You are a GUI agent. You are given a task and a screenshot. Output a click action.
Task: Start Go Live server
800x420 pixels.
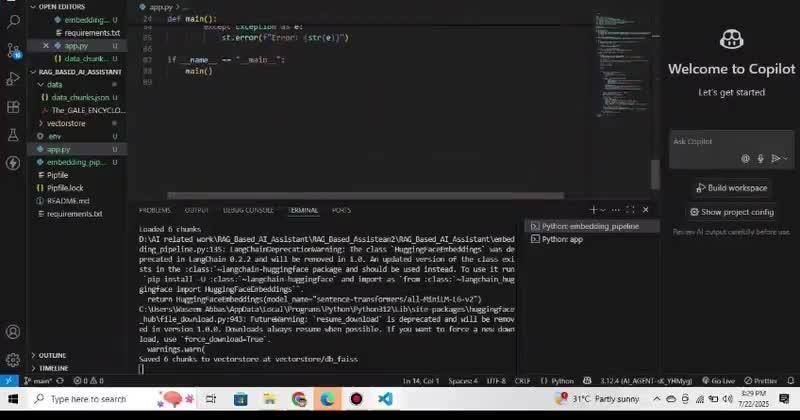pyautogui.click(x=718, y=381)
